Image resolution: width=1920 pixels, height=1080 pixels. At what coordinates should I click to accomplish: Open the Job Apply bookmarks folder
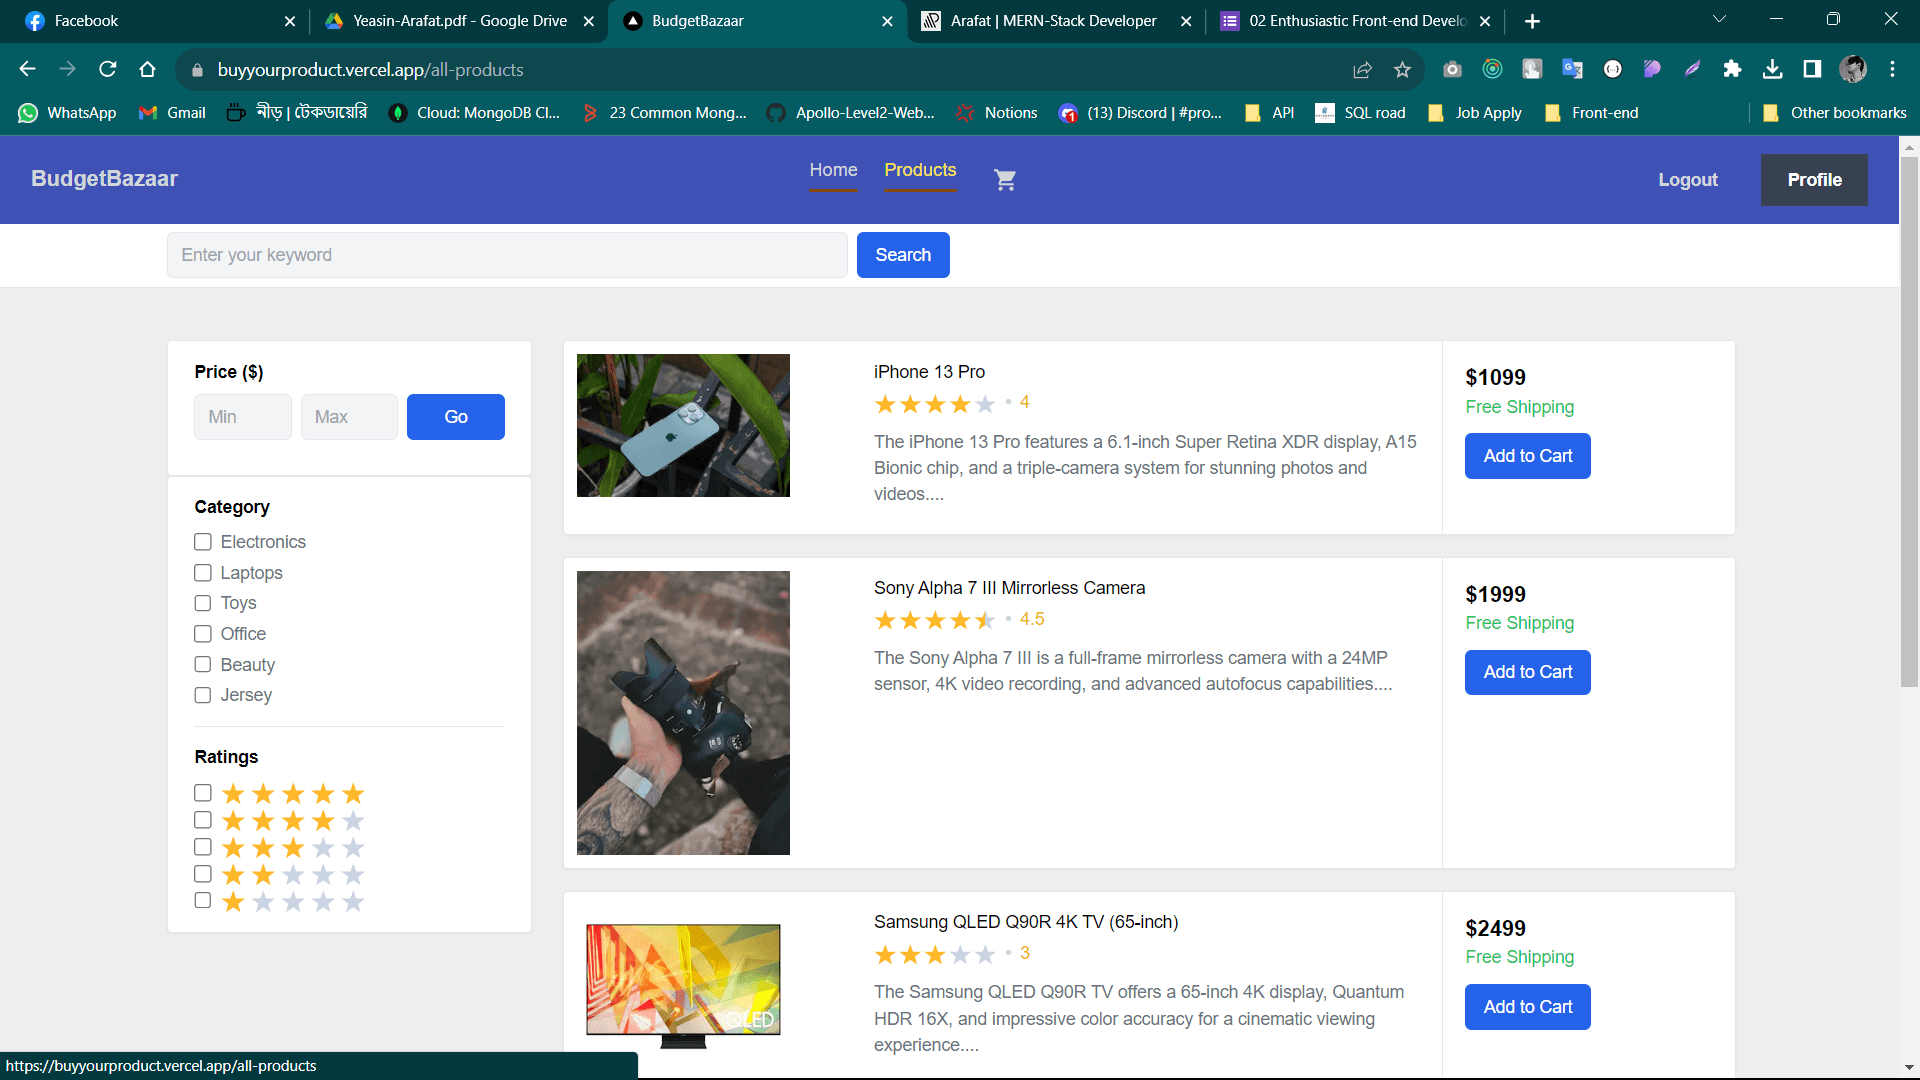(1475, 113)
